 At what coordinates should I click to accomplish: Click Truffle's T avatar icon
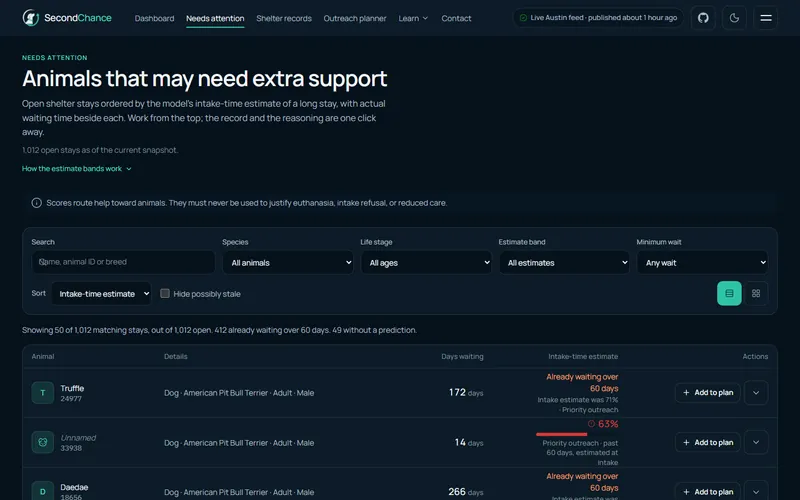coord(42,393)
